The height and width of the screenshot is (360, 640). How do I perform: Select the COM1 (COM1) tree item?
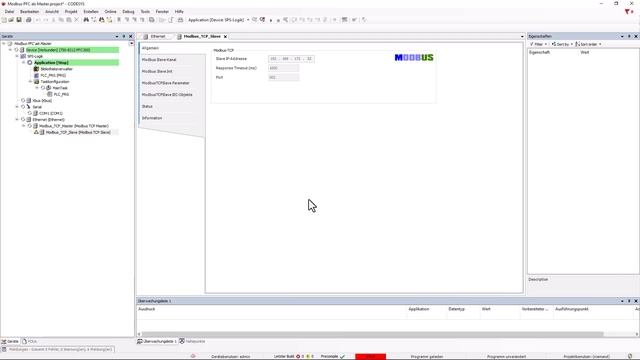[51, 113]
